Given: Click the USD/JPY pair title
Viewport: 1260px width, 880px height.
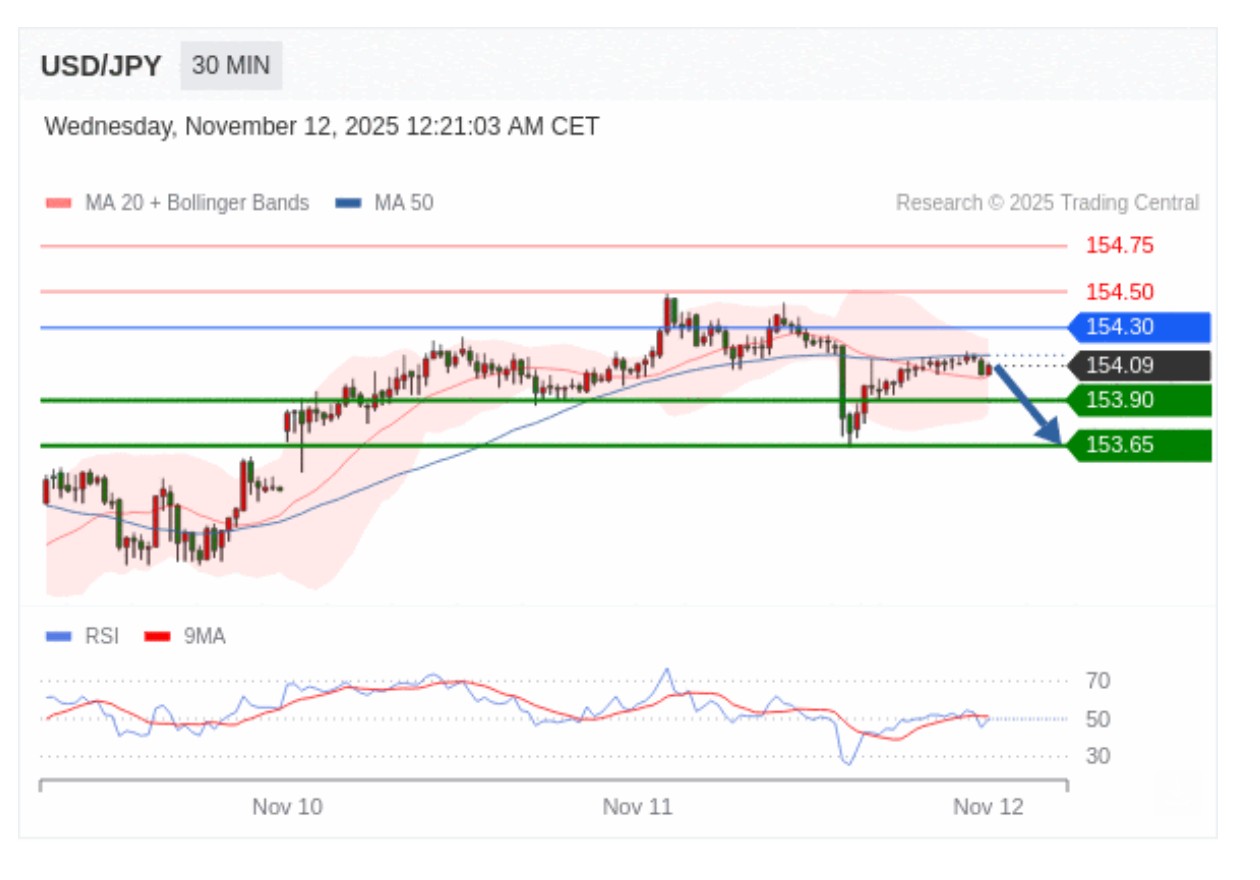Looking at the screenshot, I should tap(101, 66).
